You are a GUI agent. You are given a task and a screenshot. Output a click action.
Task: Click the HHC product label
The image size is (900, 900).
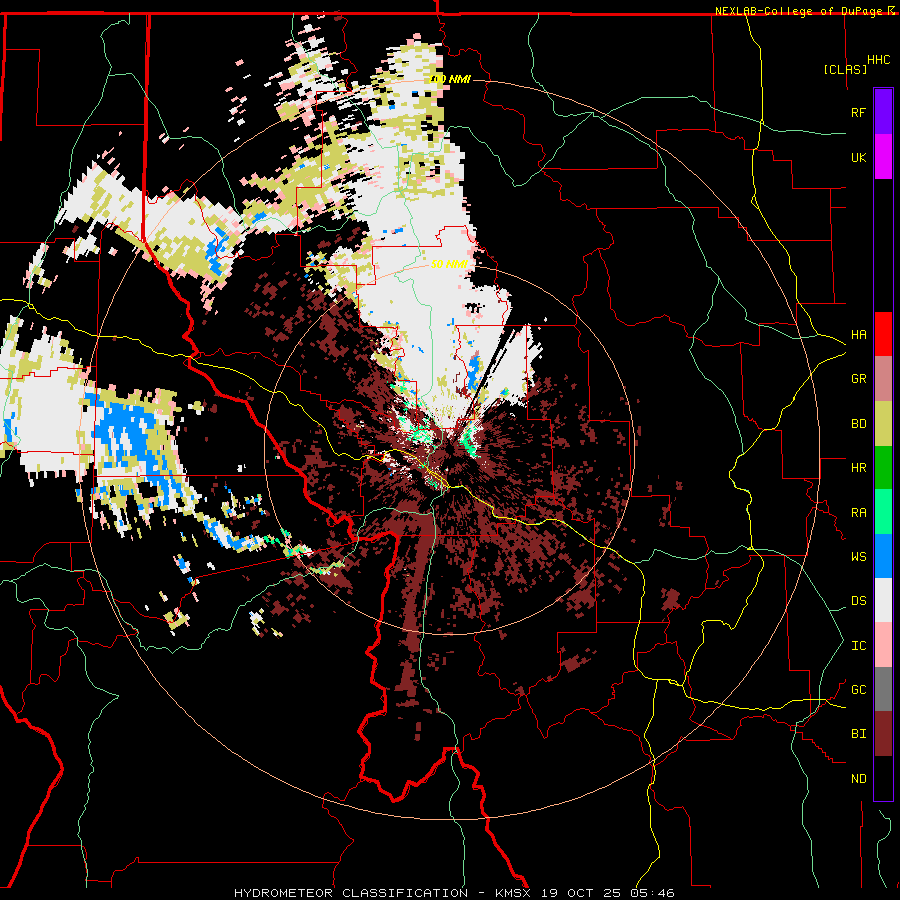tap(879, 60)
